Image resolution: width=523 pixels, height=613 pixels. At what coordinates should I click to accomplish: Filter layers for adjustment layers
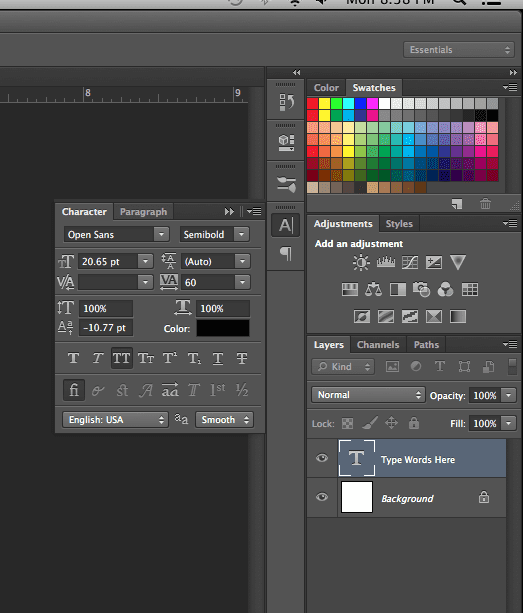point(416,367)
